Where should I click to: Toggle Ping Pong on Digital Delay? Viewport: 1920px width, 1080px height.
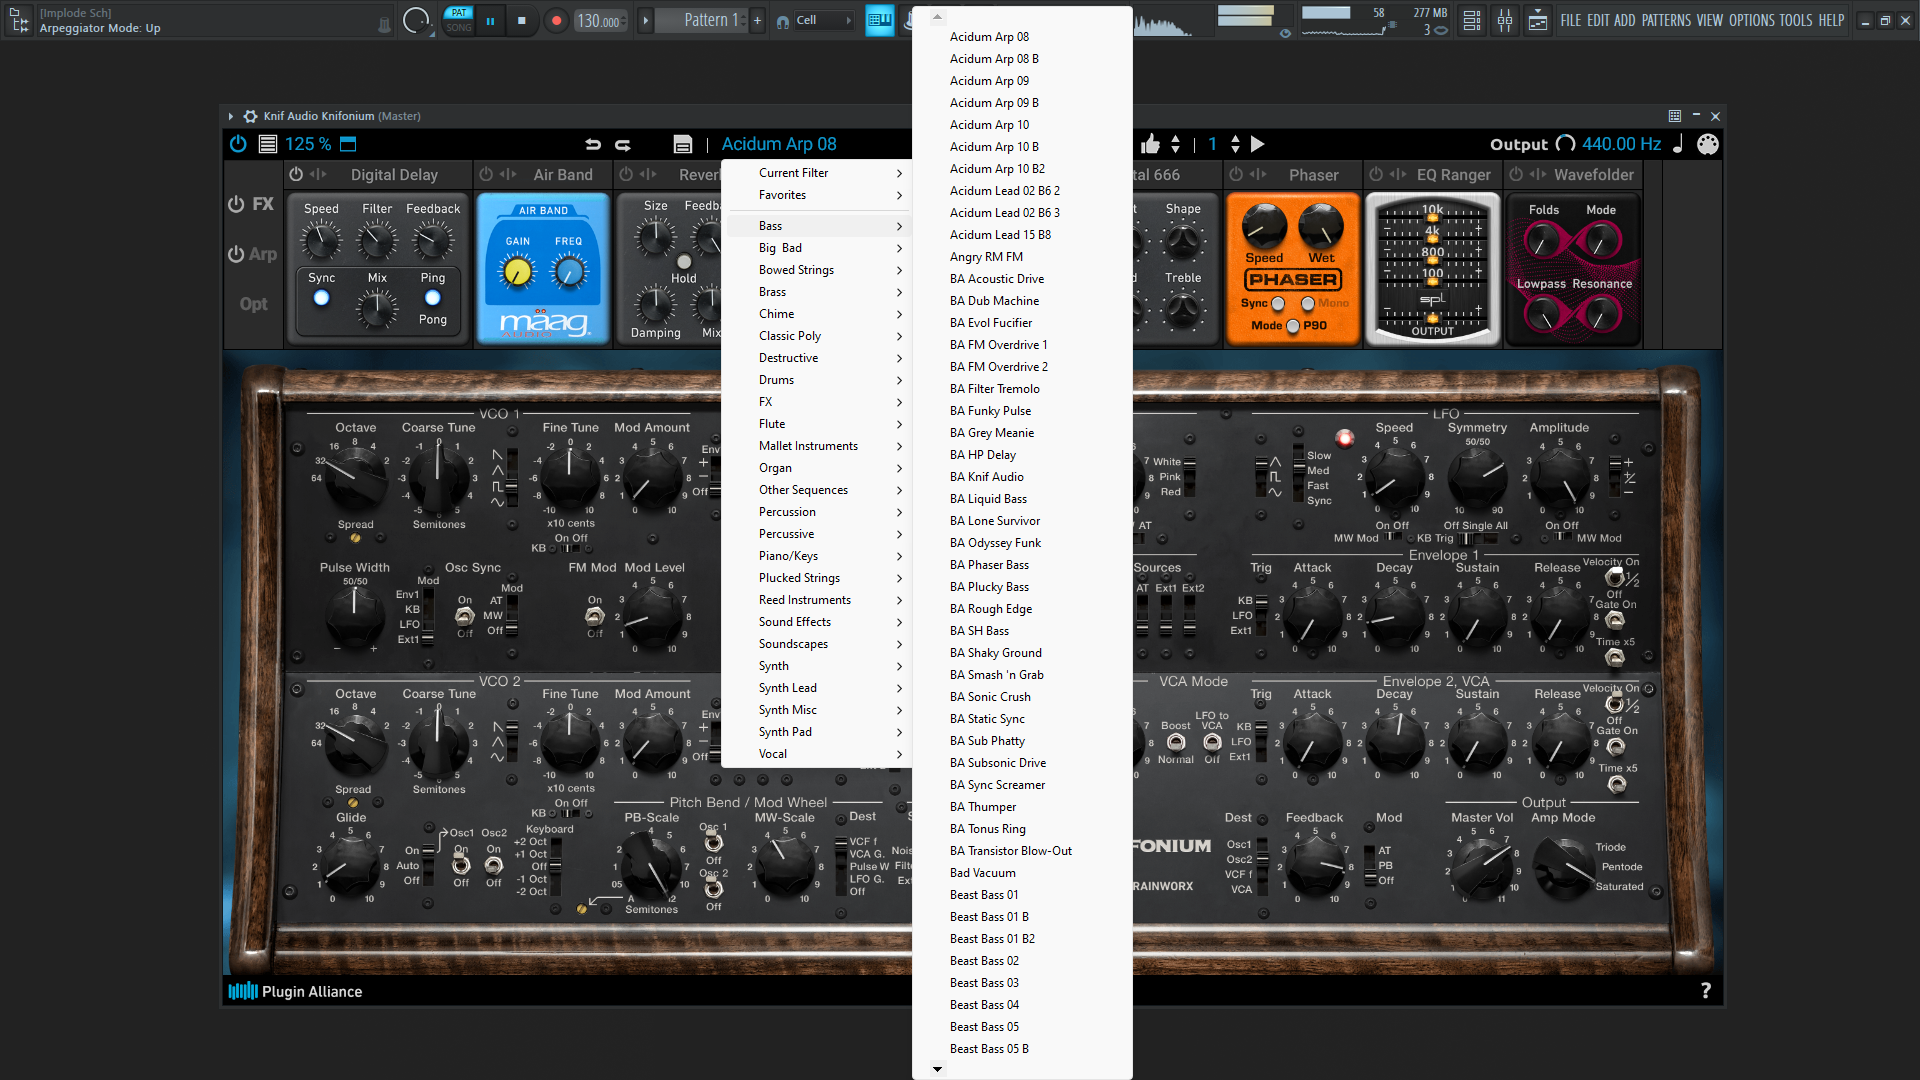pyautogui.click(x=432, y=298)
